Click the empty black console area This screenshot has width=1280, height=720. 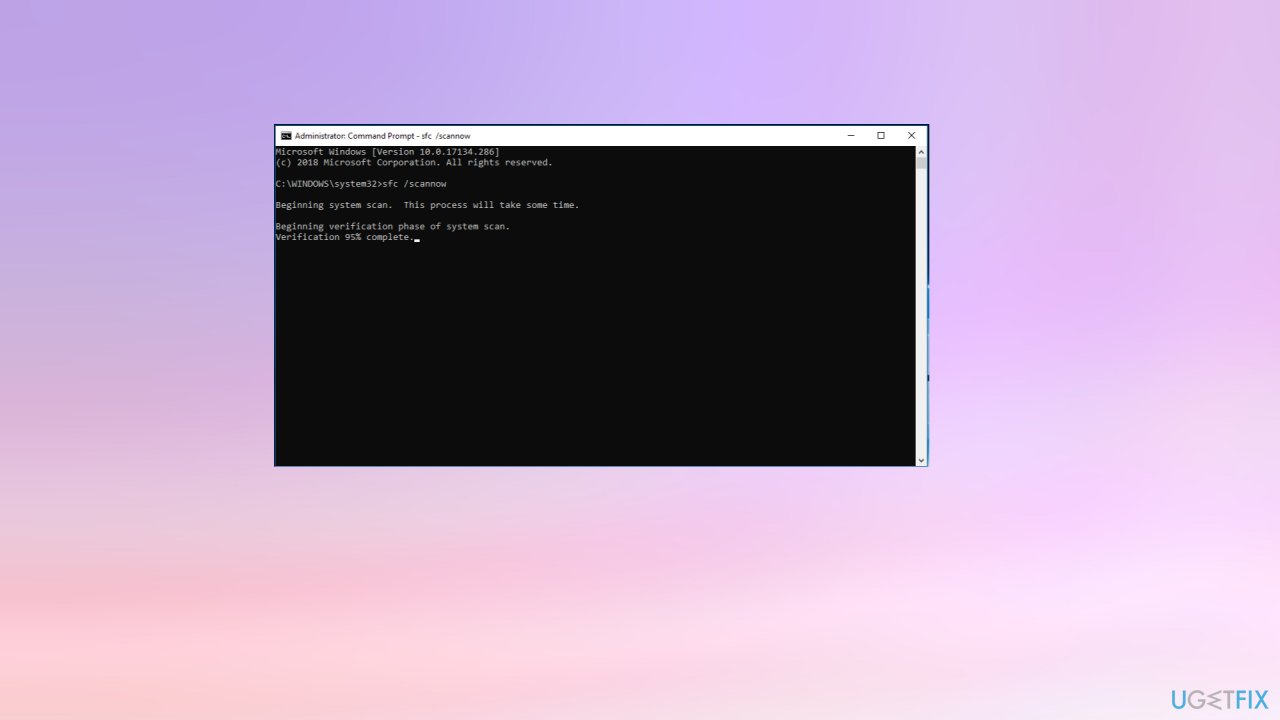pos(595,360)
